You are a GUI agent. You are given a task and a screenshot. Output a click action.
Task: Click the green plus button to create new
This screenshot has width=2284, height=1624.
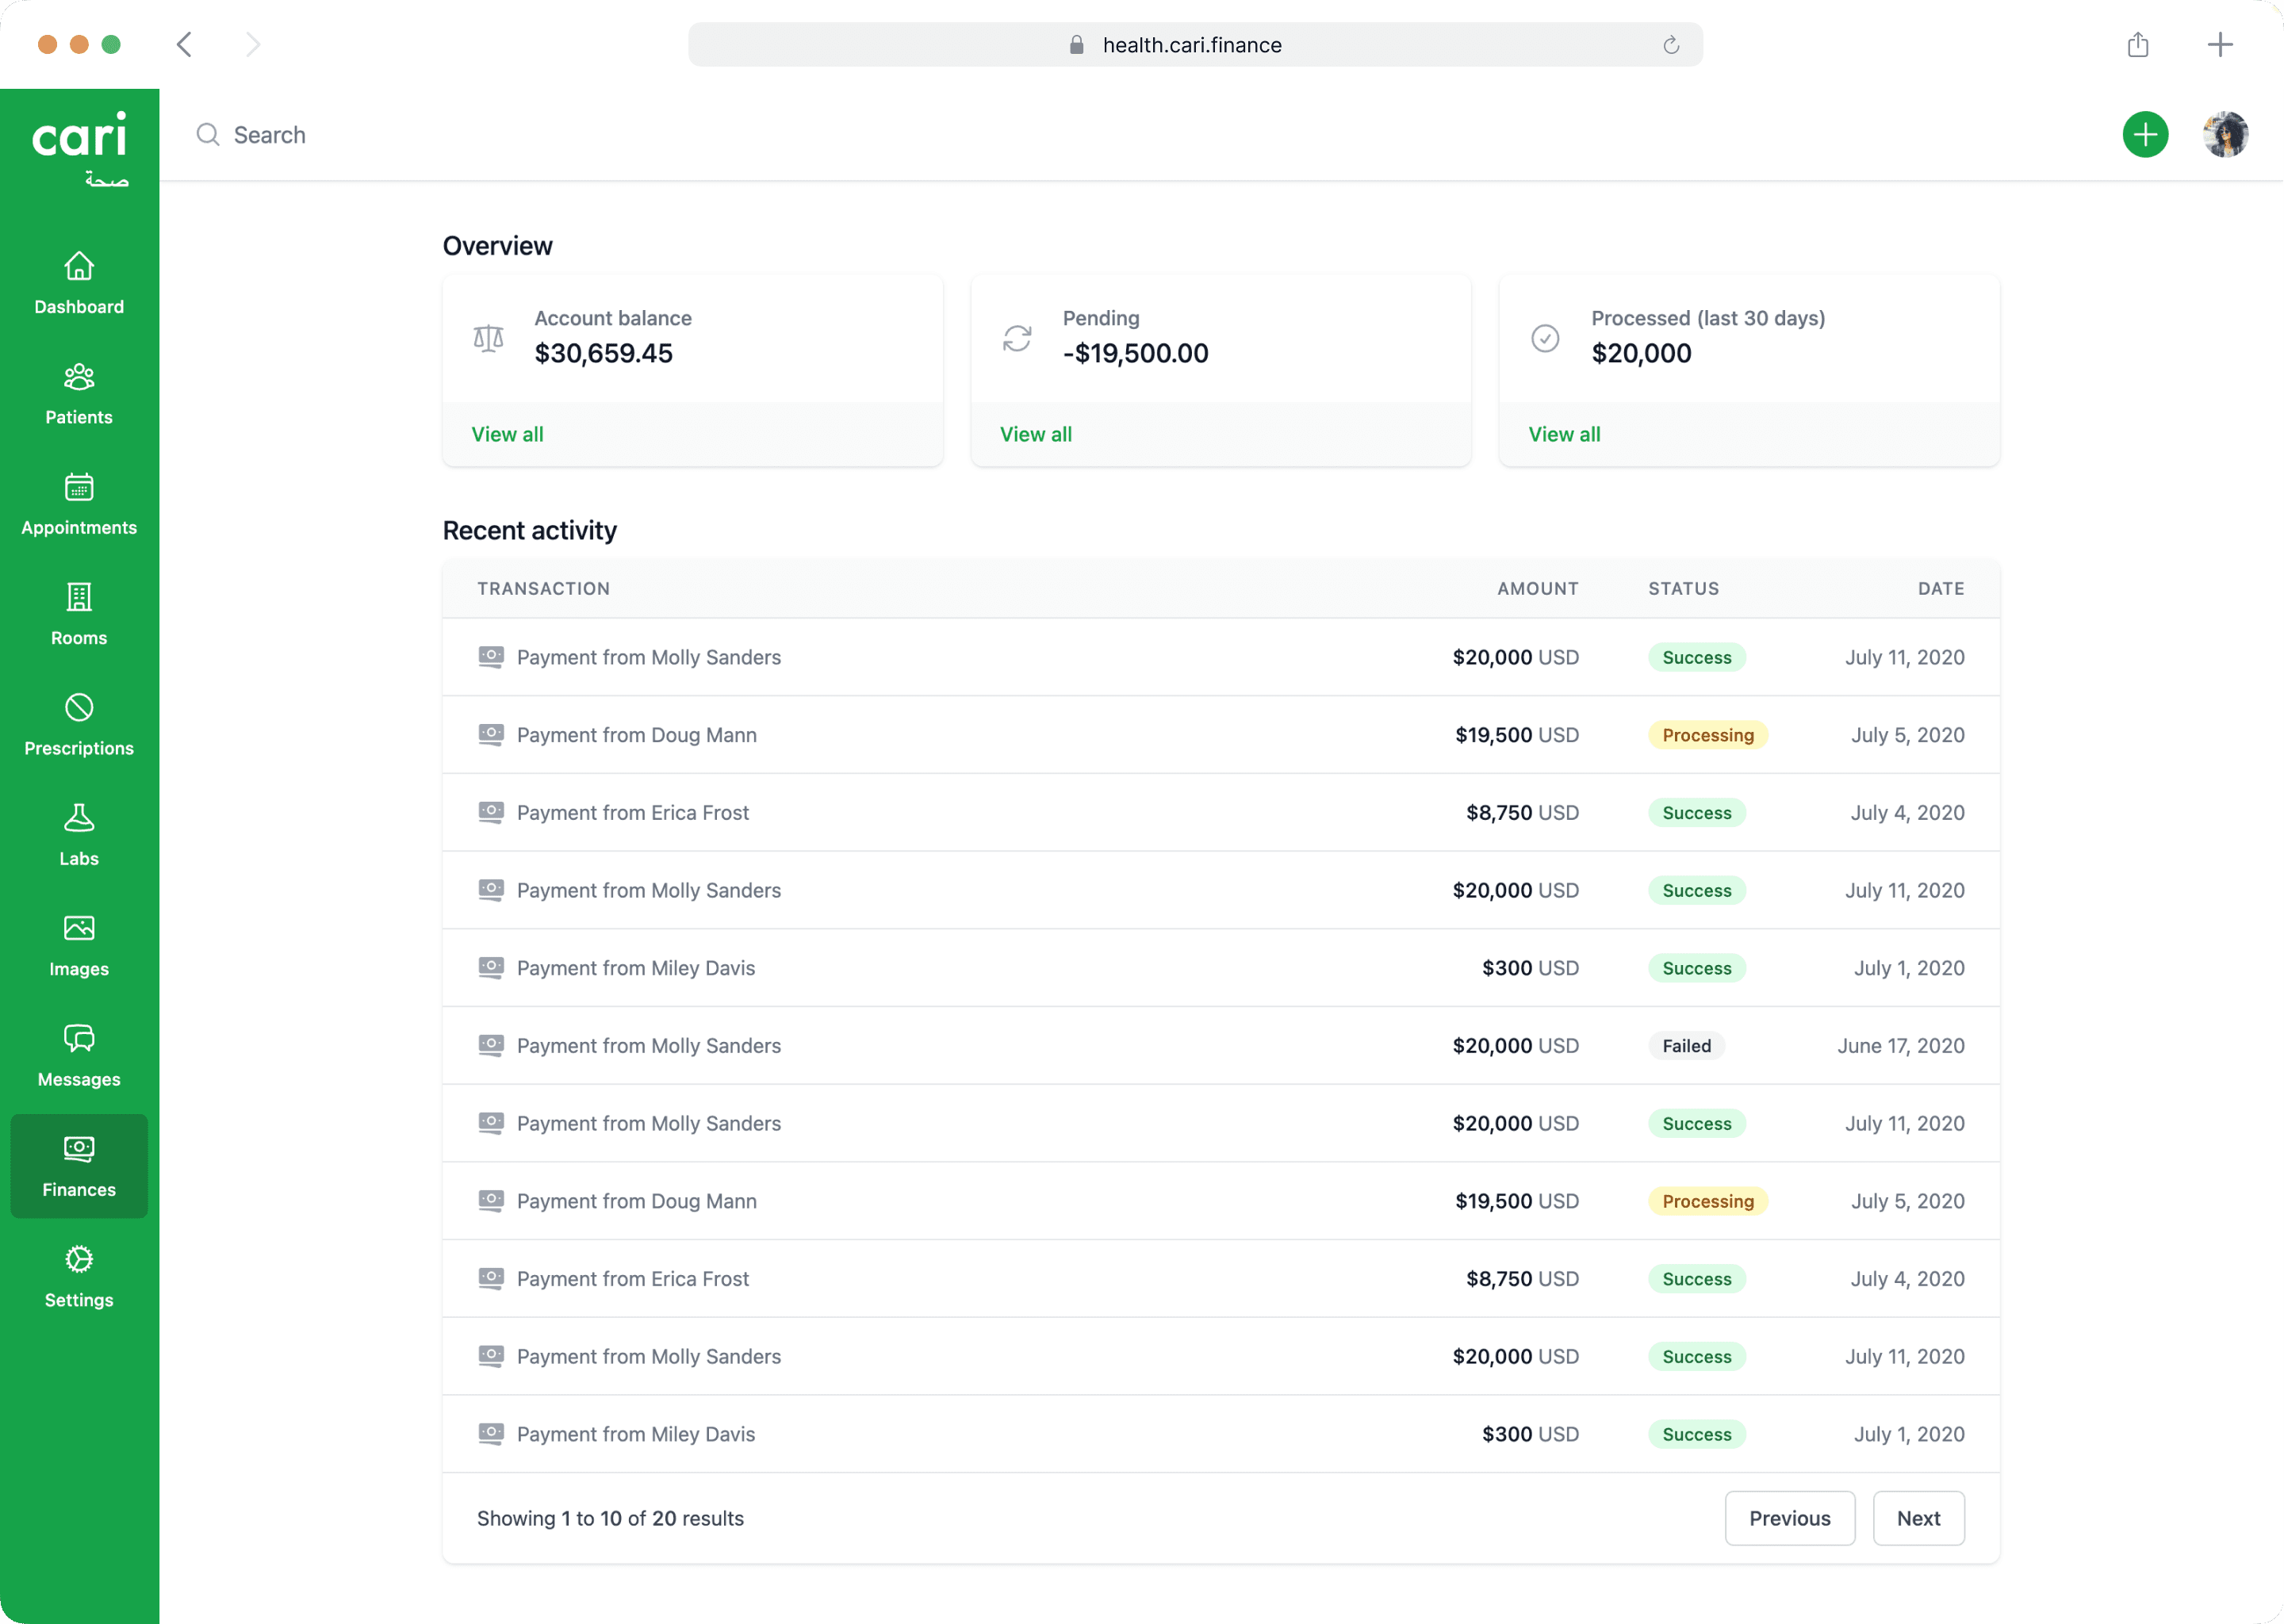click(x=2145, y=134)
